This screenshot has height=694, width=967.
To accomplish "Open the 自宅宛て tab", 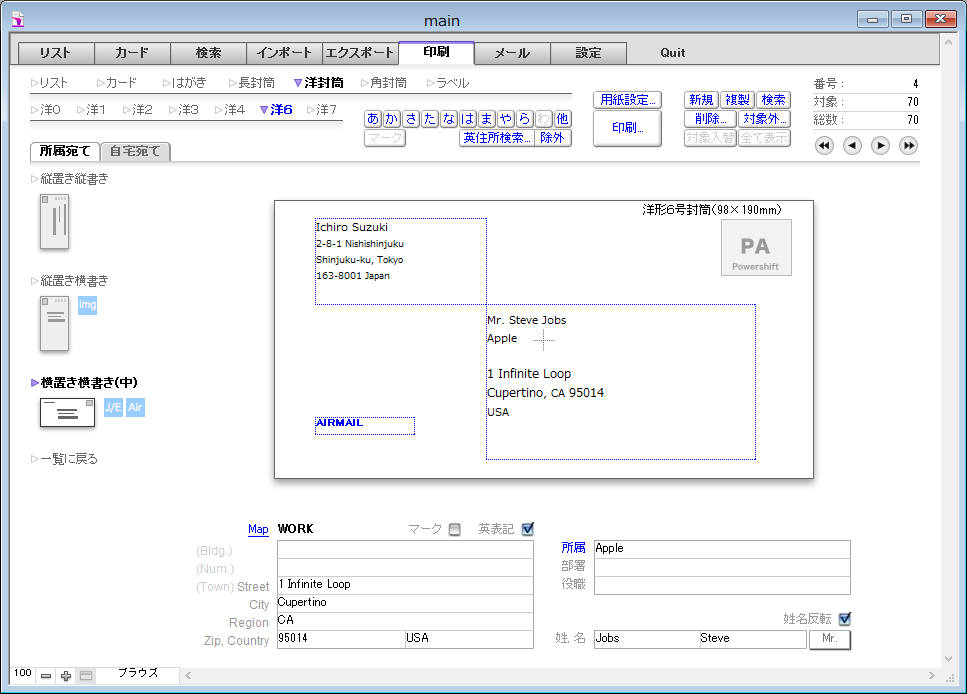I will click(136, 152).
